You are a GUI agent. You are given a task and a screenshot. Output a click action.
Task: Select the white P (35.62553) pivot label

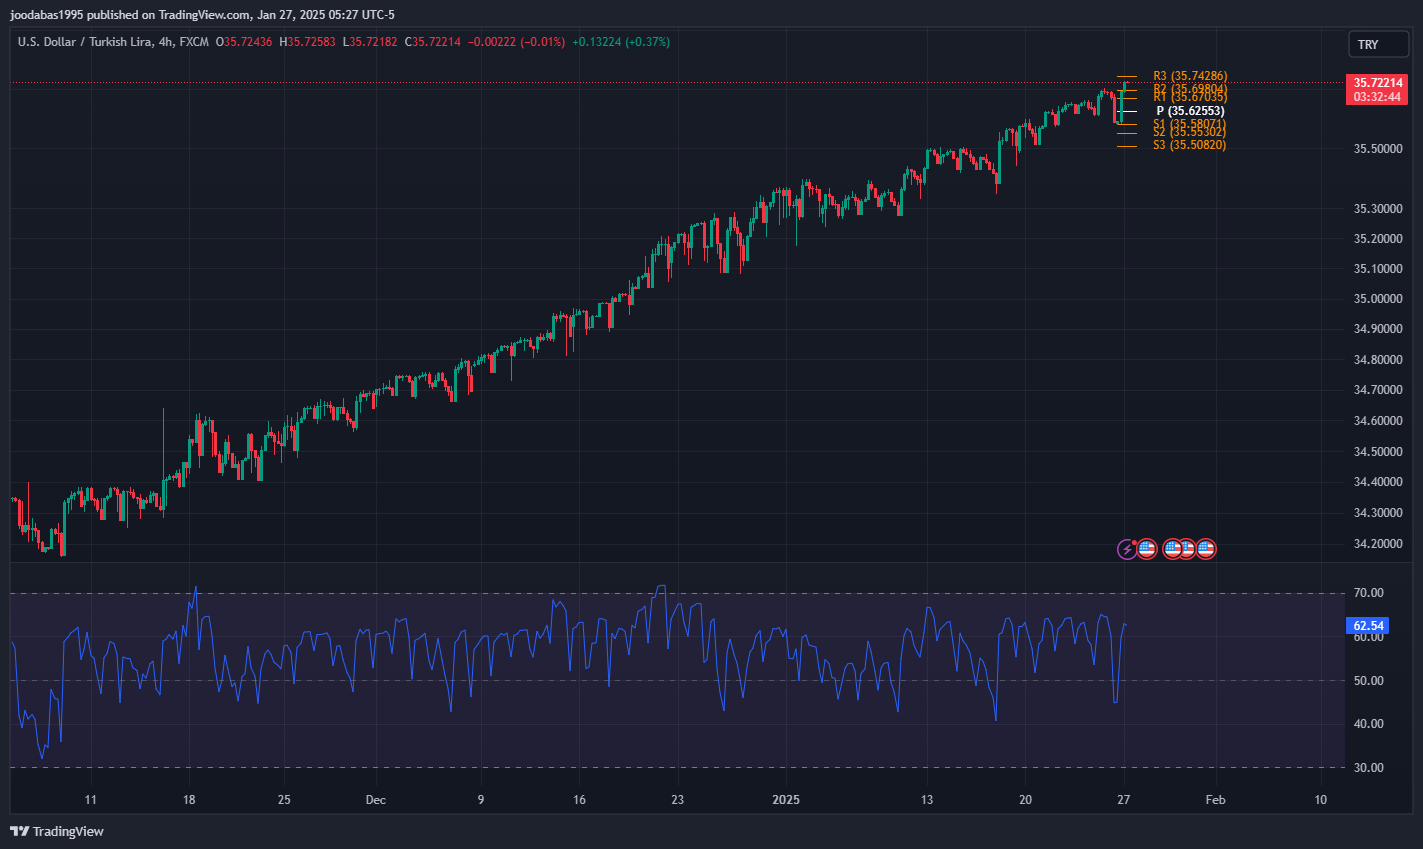(1190, 111)
